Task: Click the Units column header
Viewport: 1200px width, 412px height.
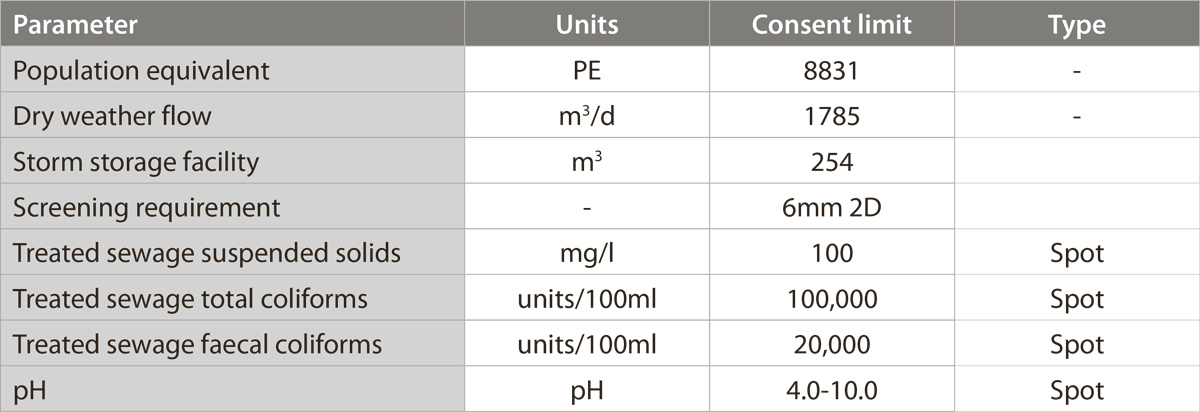Action: (587, 25)
